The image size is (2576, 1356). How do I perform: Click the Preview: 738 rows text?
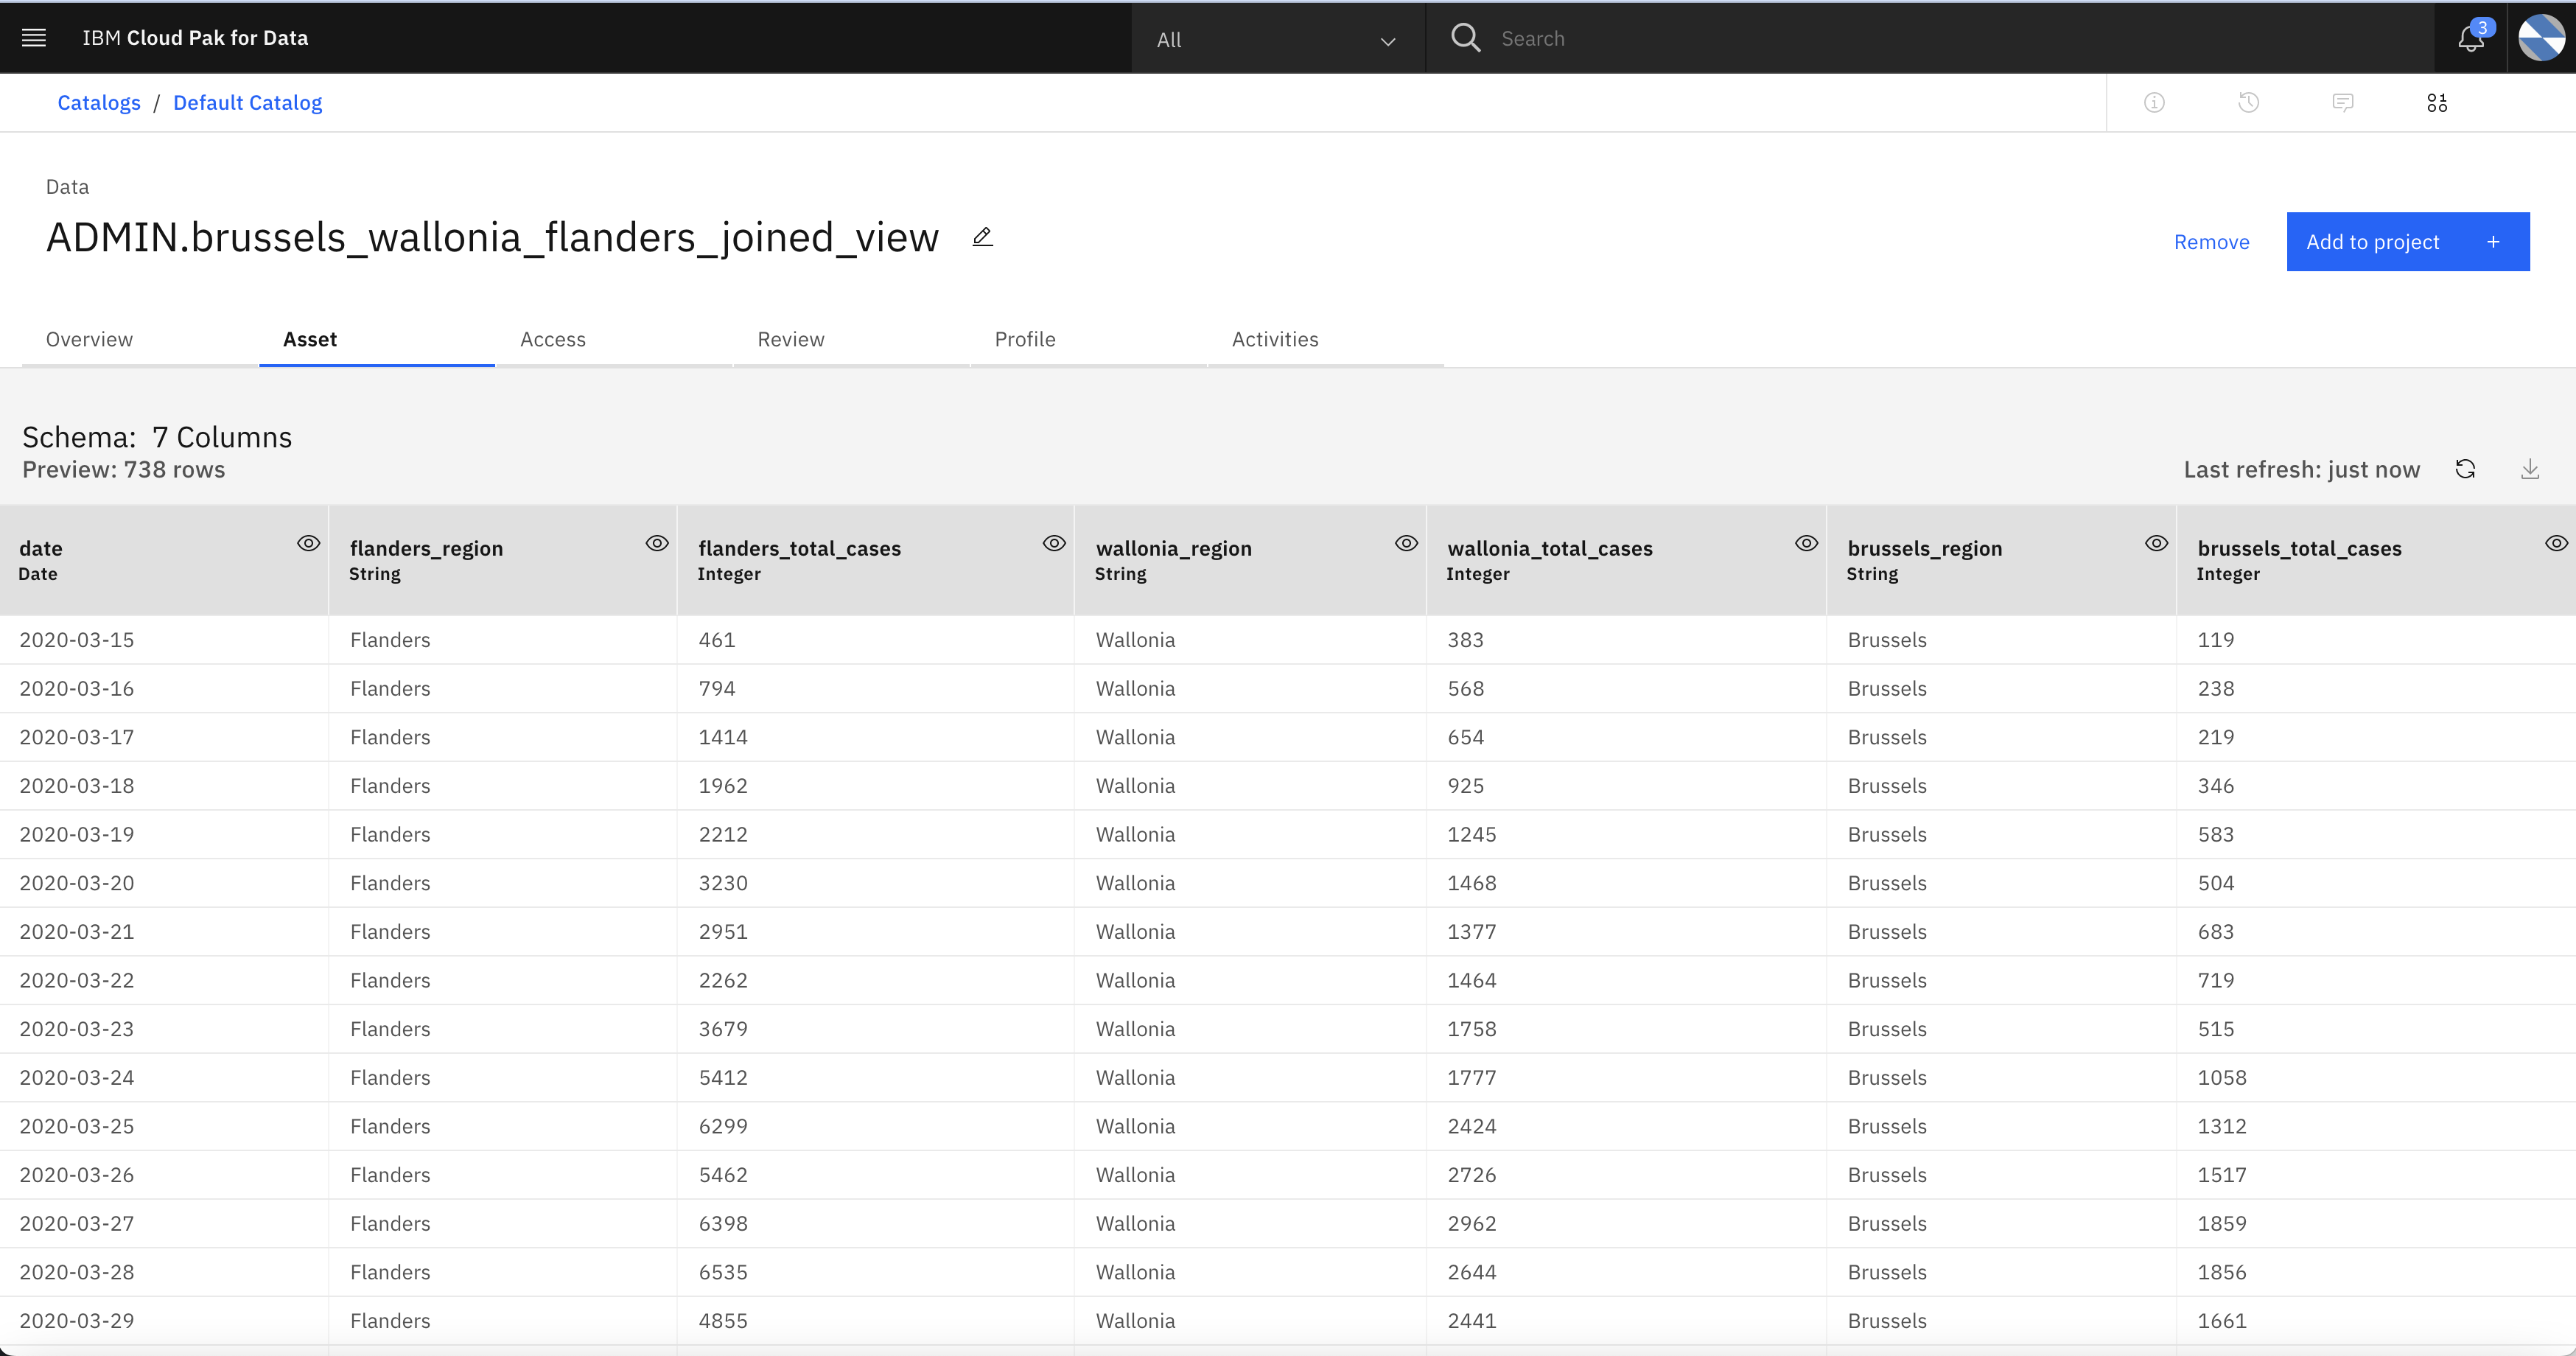(x=124, y=470)
